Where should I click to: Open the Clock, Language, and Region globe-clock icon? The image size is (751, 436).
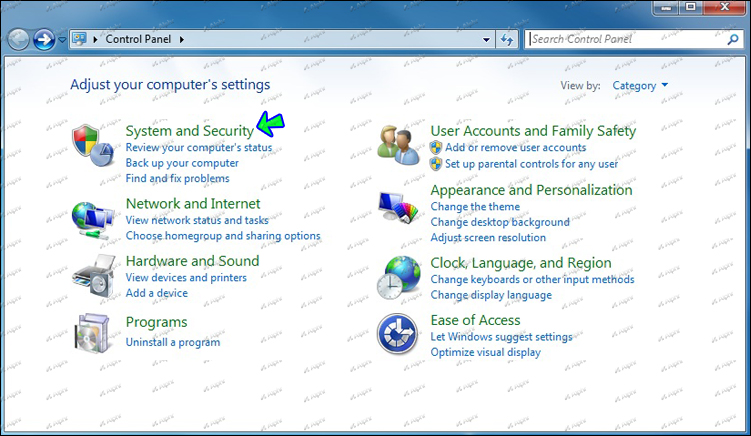click(398, 277)
